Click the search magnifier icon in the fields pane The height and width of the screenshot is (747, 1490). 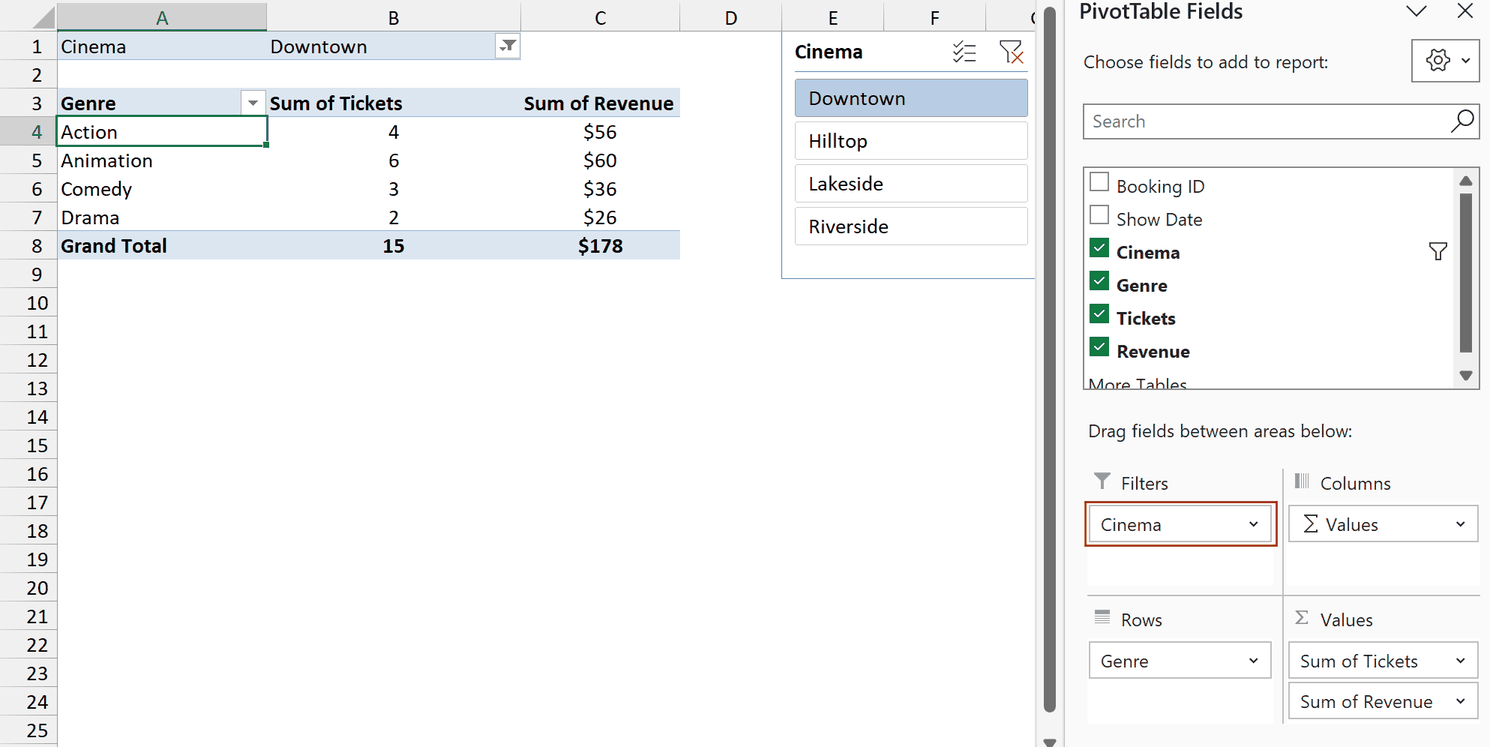tap(1462, 121)
